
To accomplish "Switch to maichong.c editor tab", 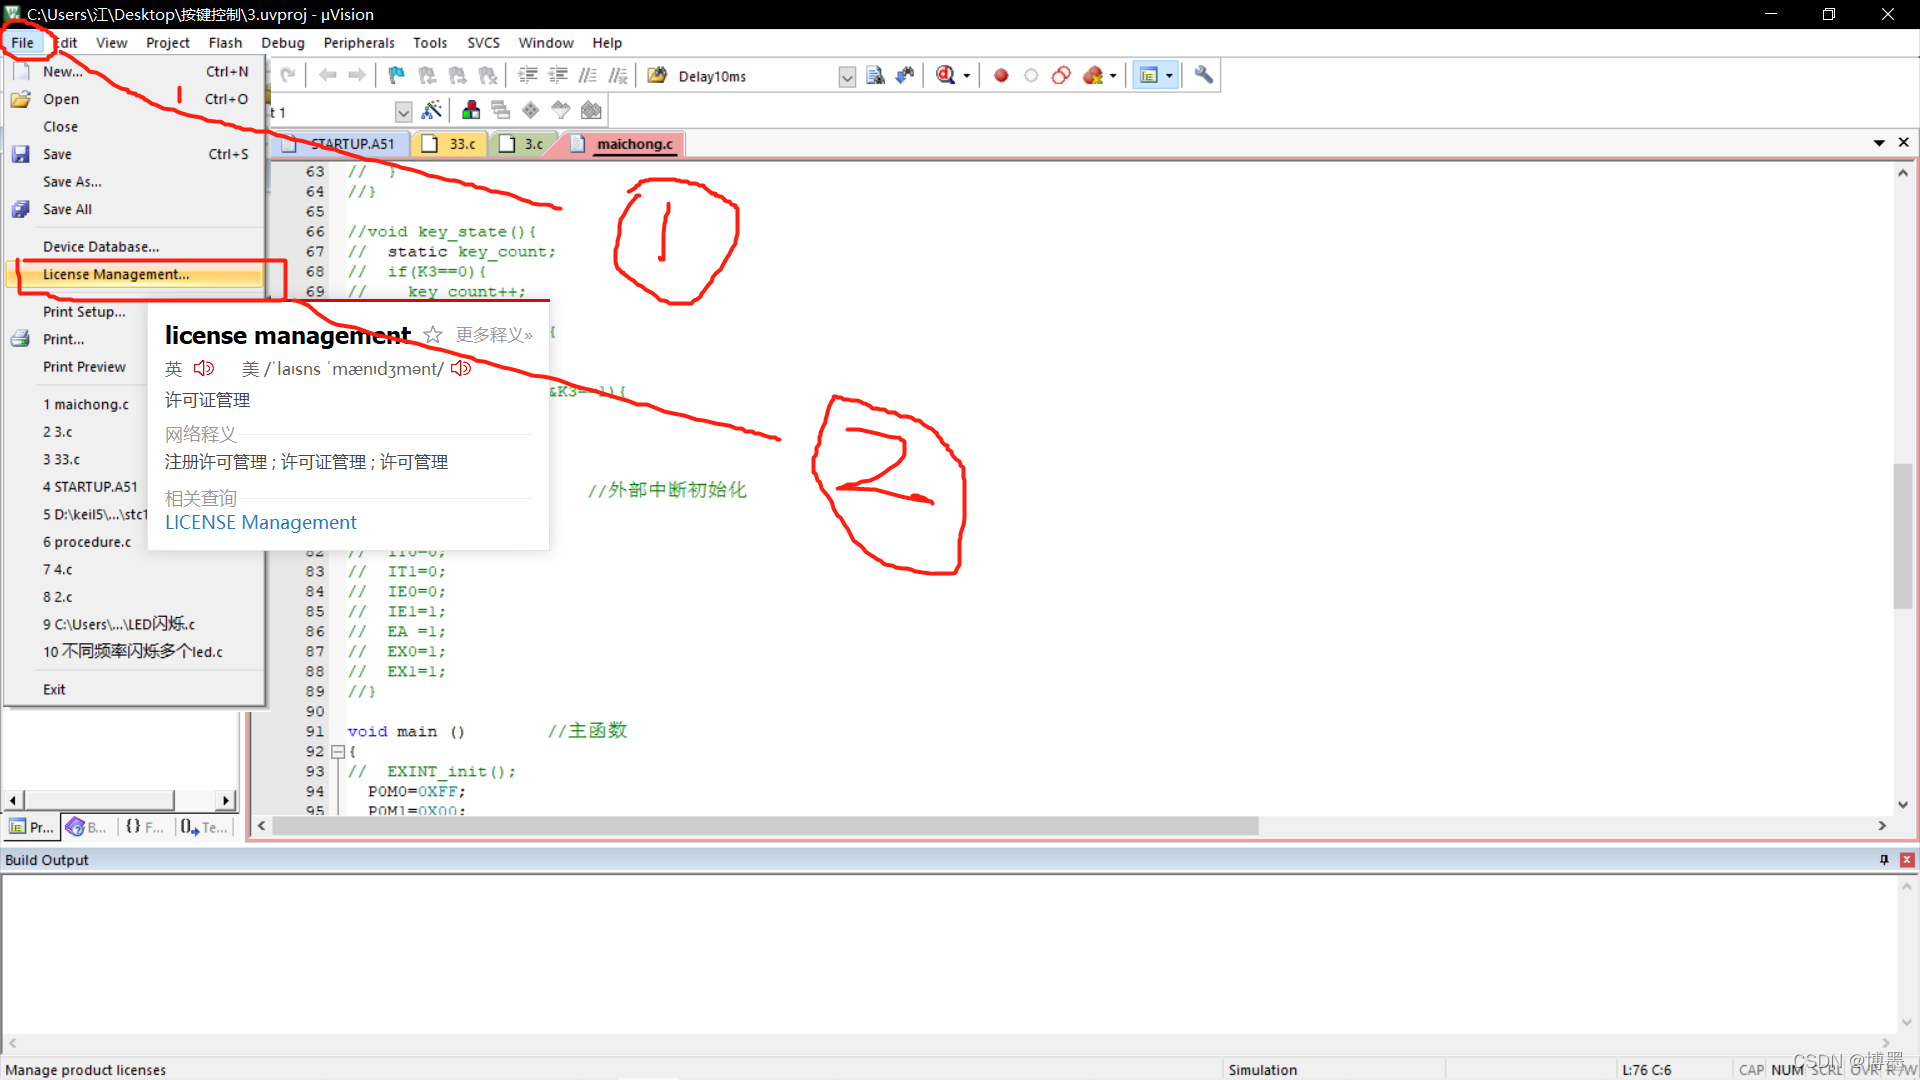I will coord(623,144).
